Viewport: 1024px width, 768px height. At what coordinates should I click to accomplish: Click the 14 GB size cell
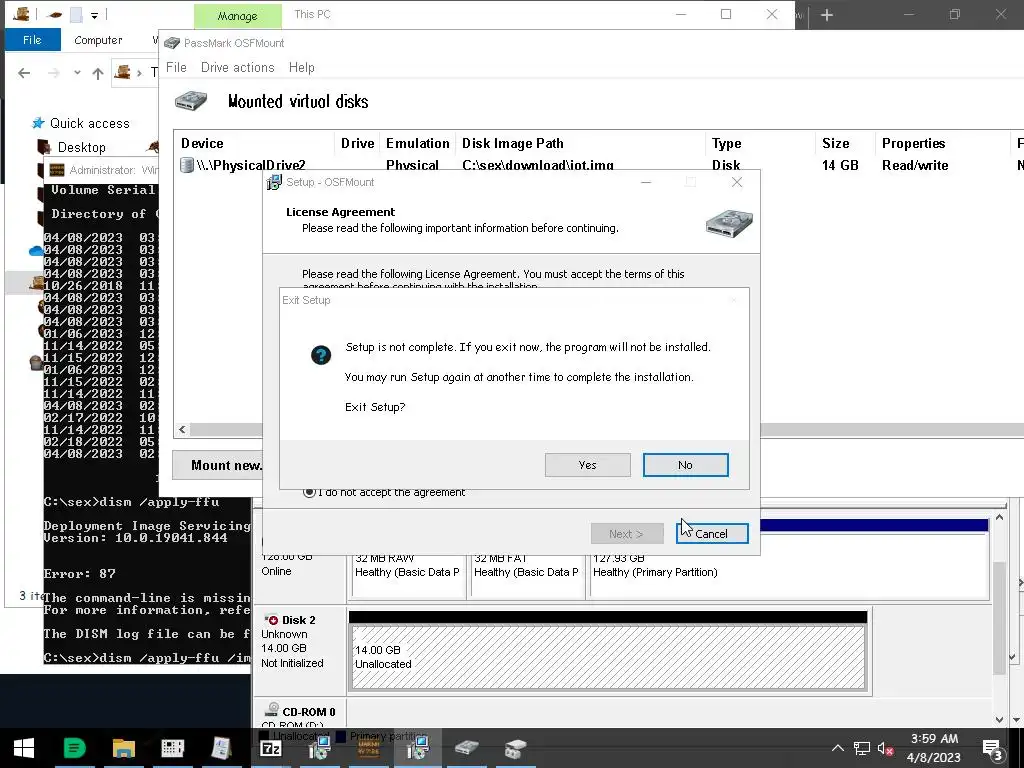(x=840, y=165)
